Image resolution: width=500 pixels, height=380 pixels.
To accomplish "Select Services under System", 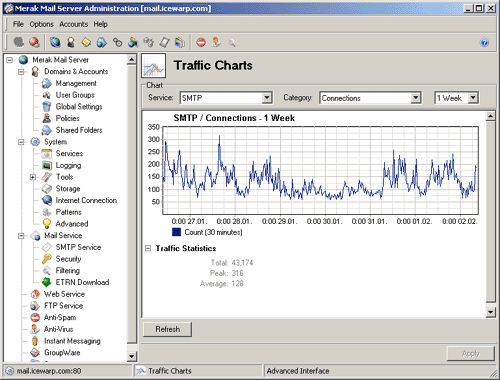I will click(69, 154).
